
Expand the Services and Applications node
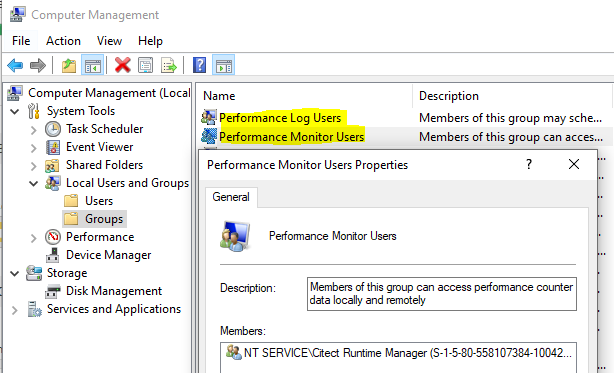tap(15, 310)
